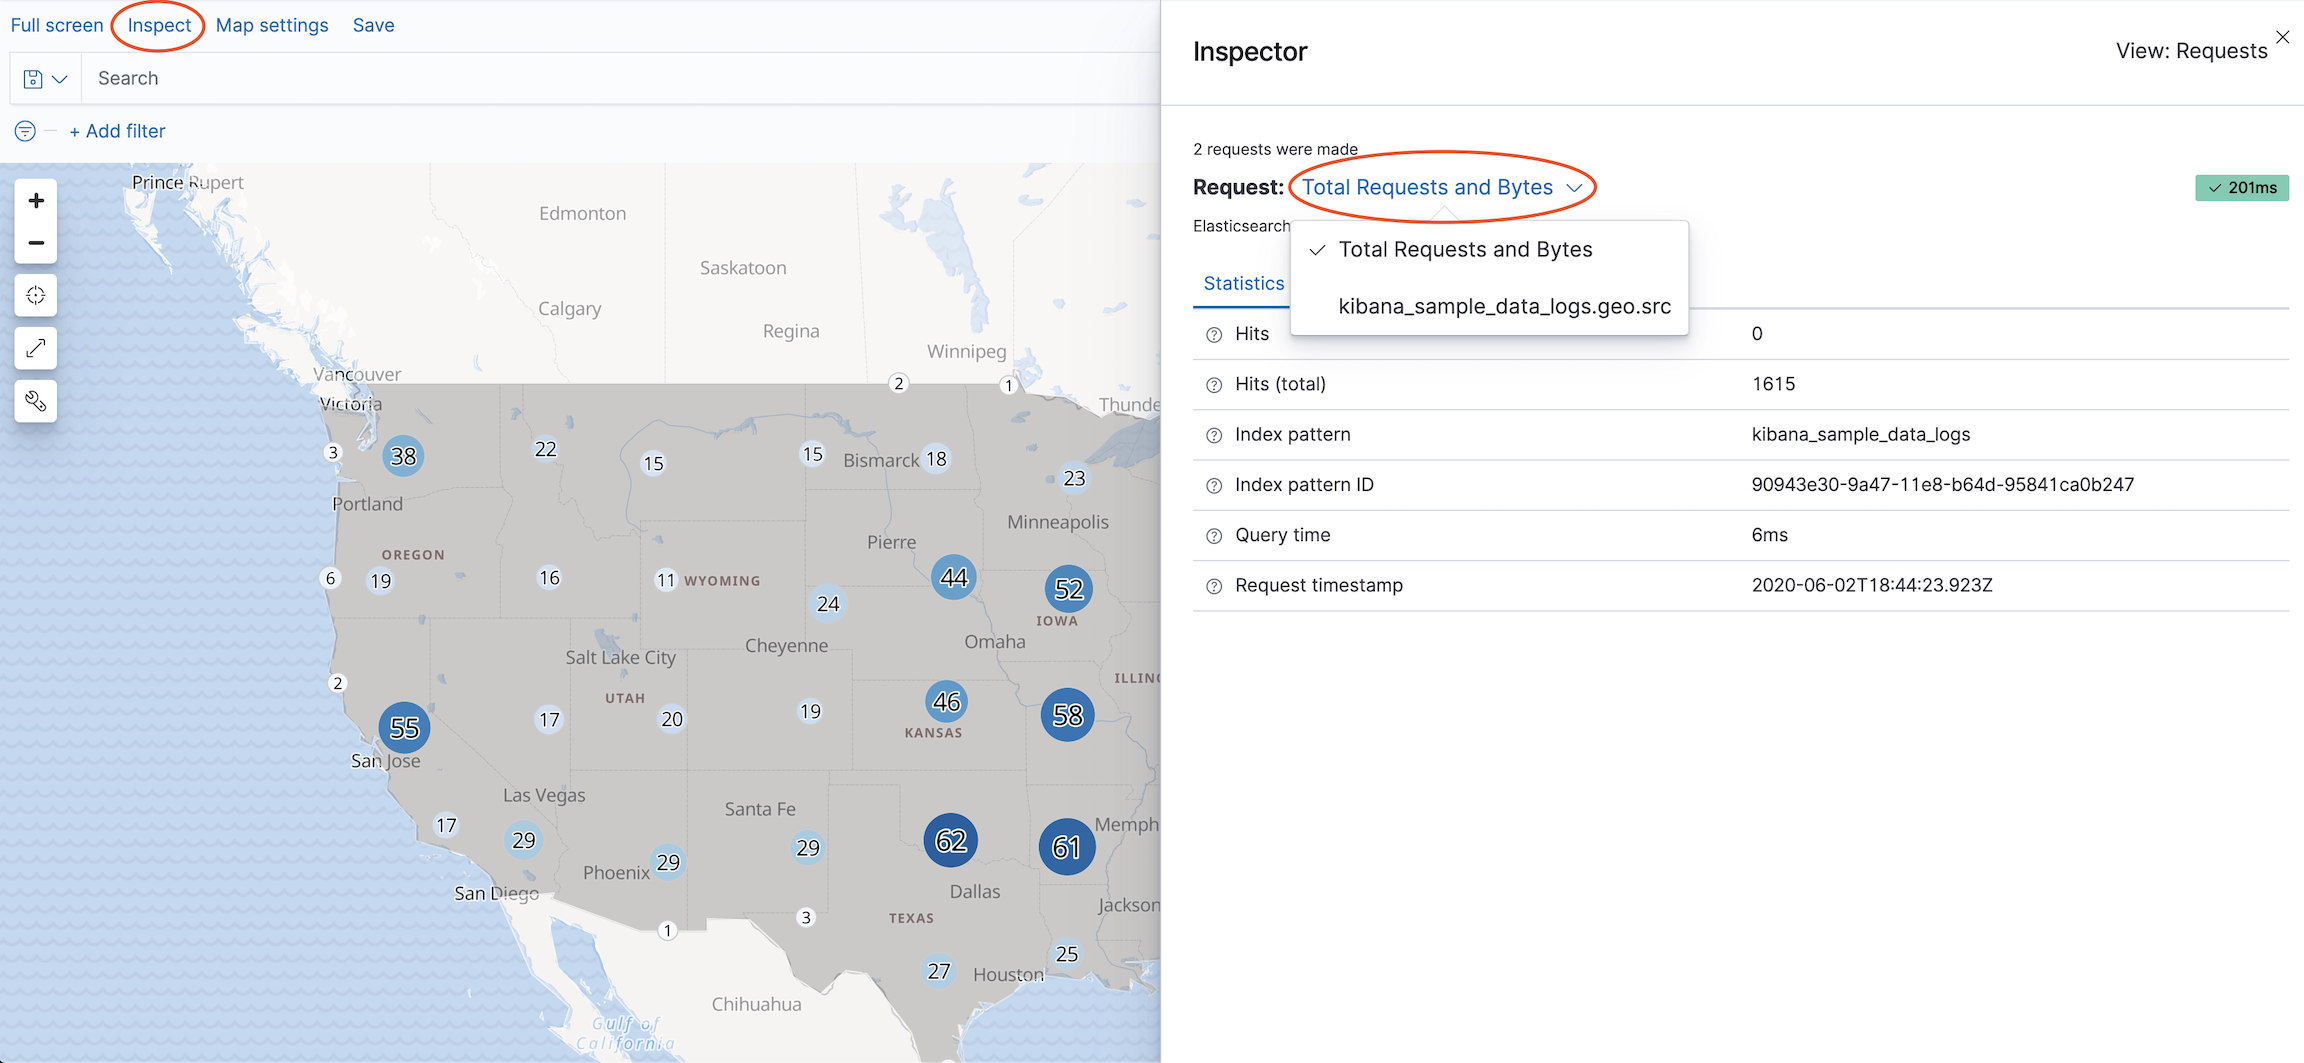
Task: Click the filter options circle icon
Action: click(25, 131)
